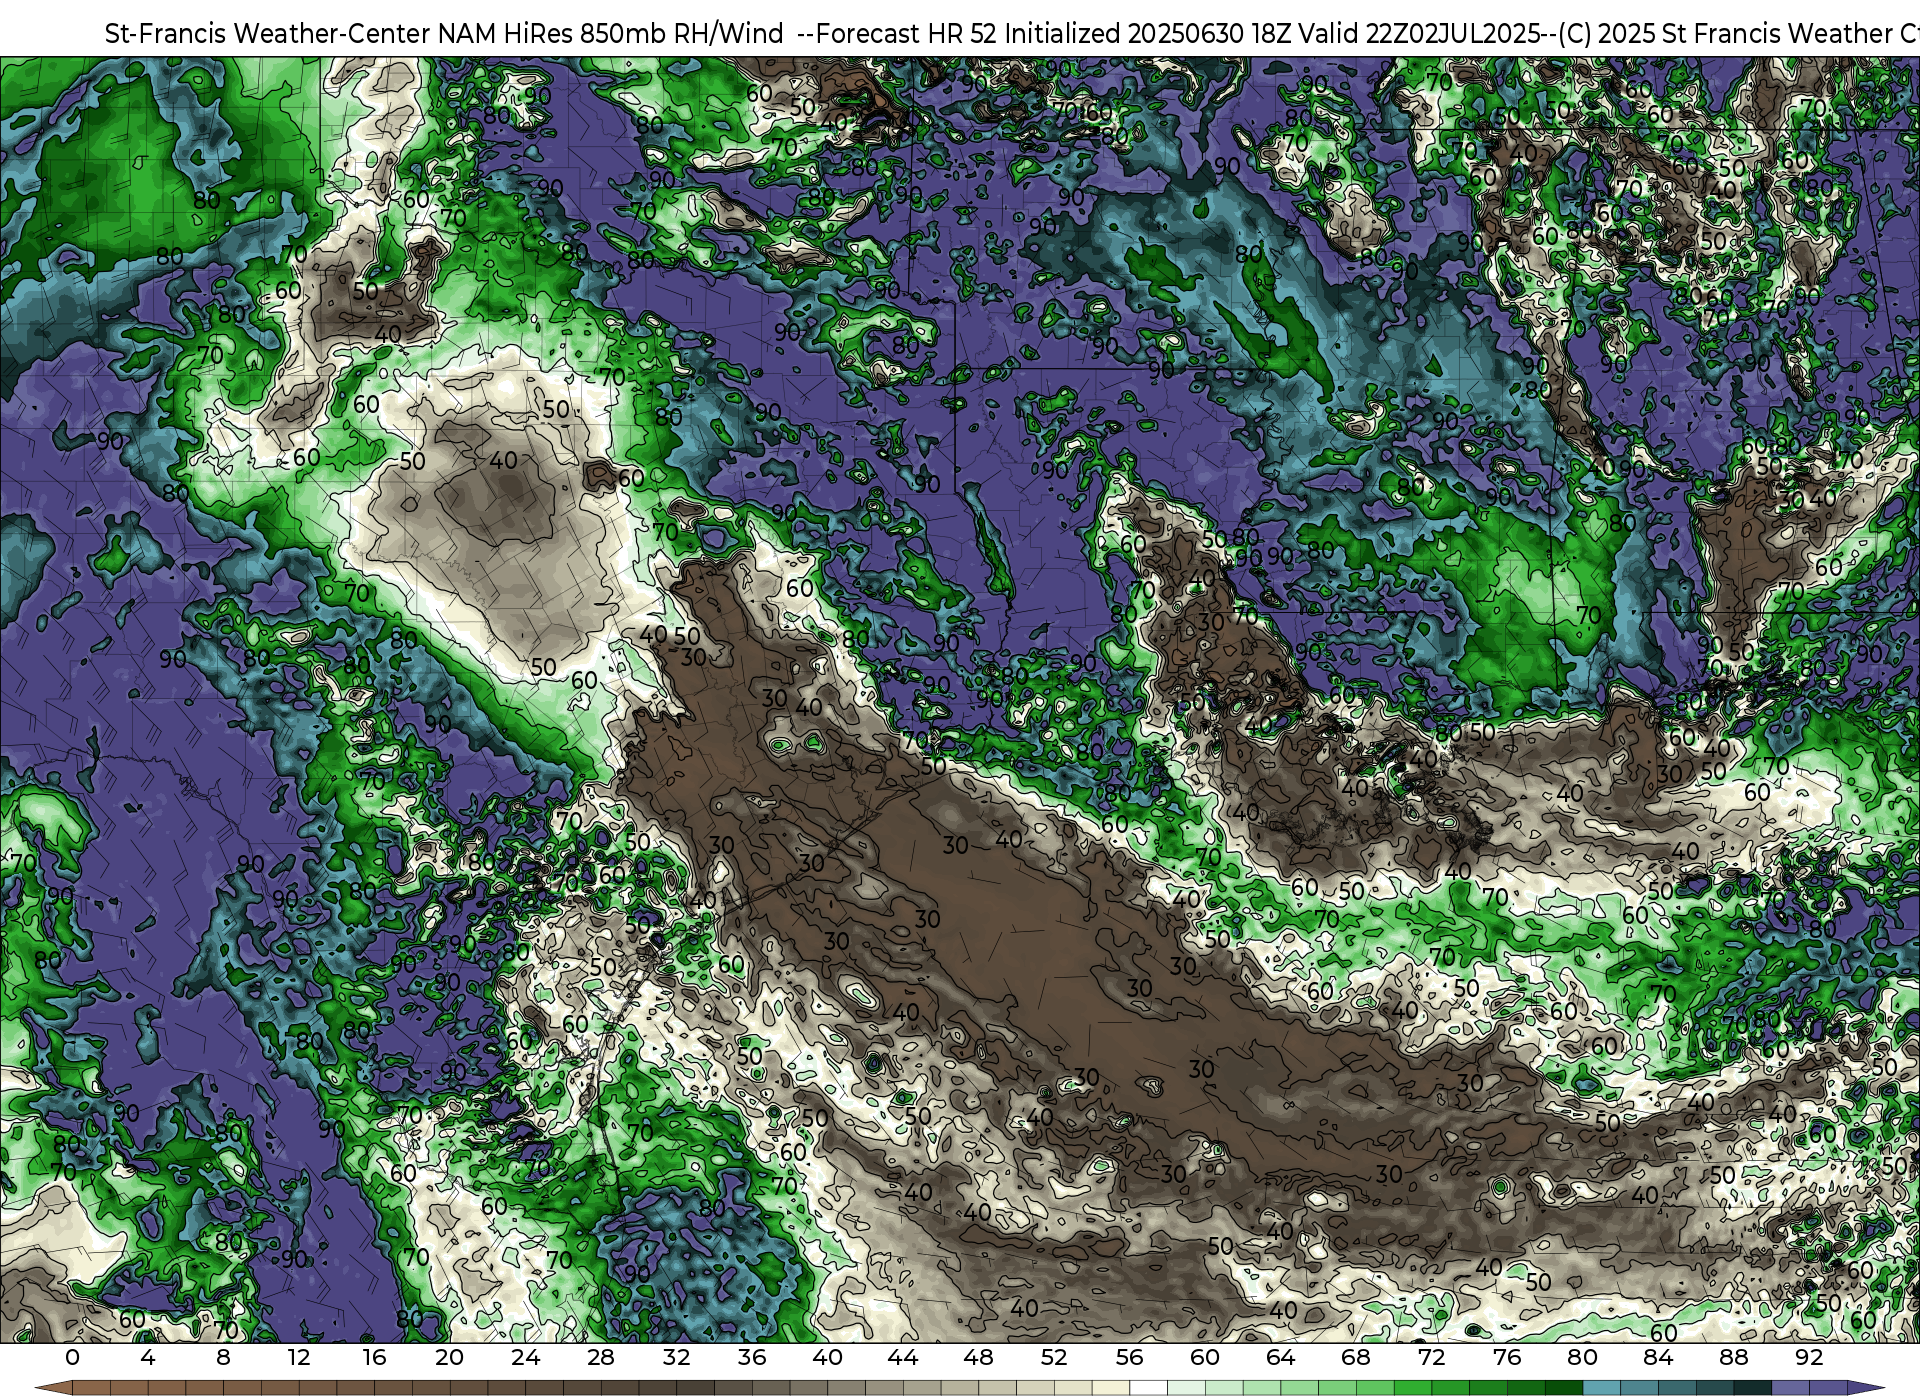Click 'NAM HiRes 850mb RH/Wind' in the title

[611, 33]
